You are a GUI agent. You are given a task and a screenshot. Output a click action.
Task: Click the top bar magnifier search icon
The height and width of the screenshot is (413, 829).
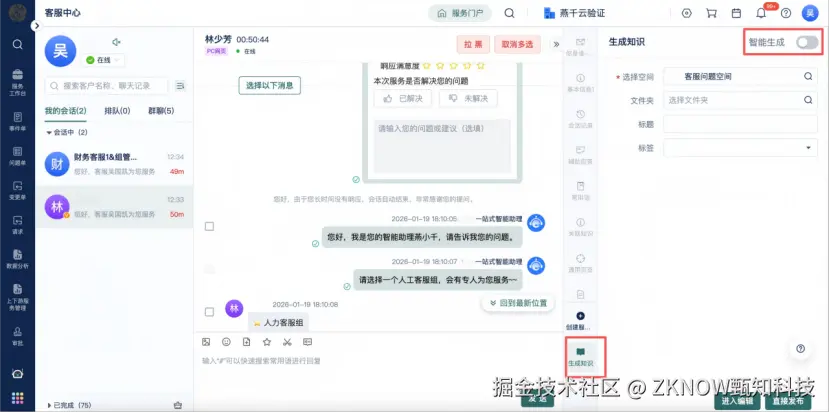[x=509, y=13]
